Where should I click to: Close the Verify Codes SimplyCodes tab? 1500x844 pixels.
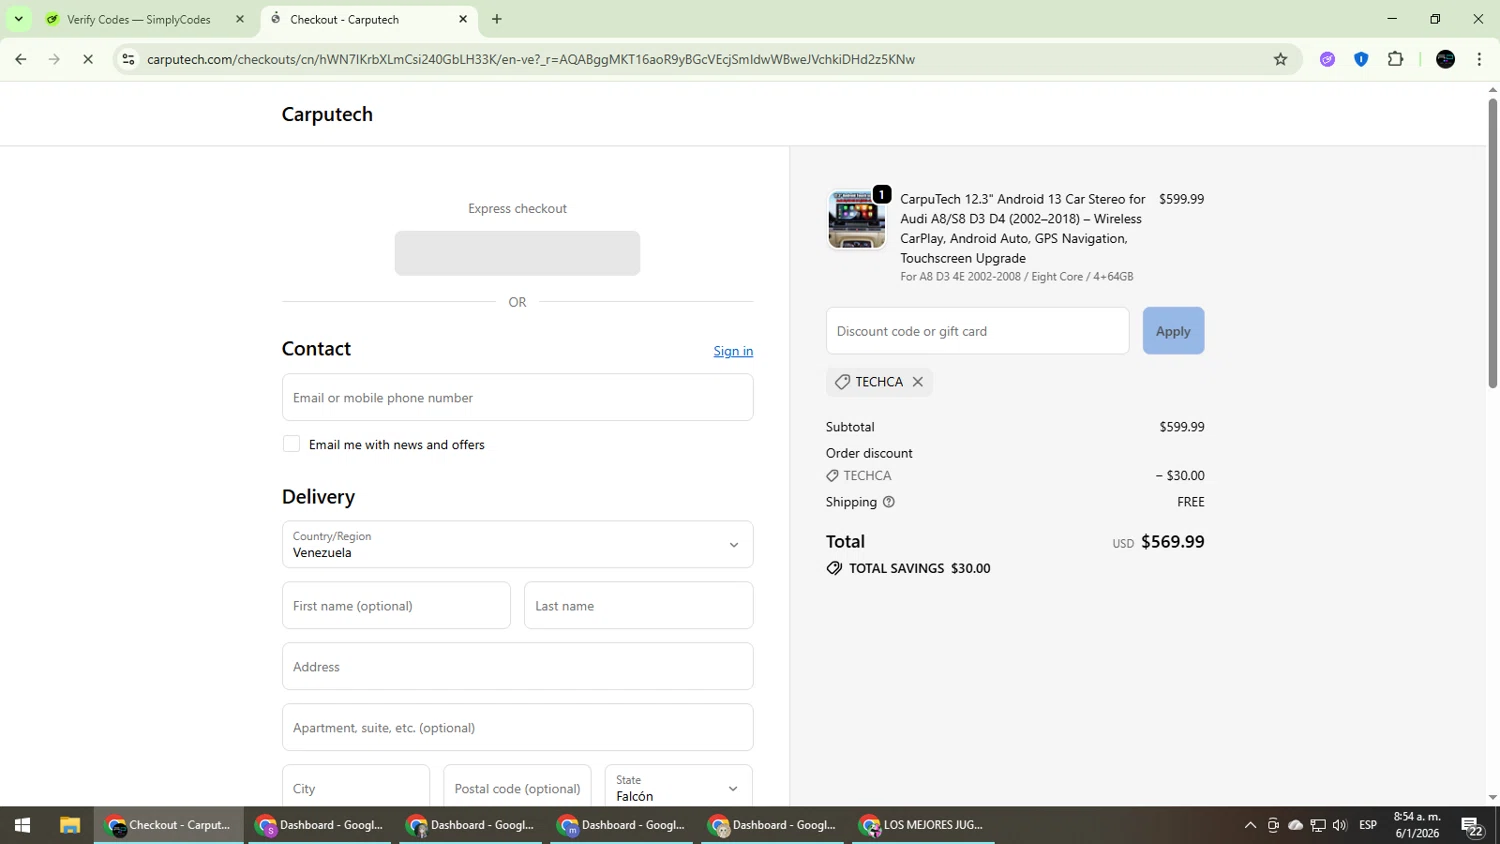[x=240, y=19]
